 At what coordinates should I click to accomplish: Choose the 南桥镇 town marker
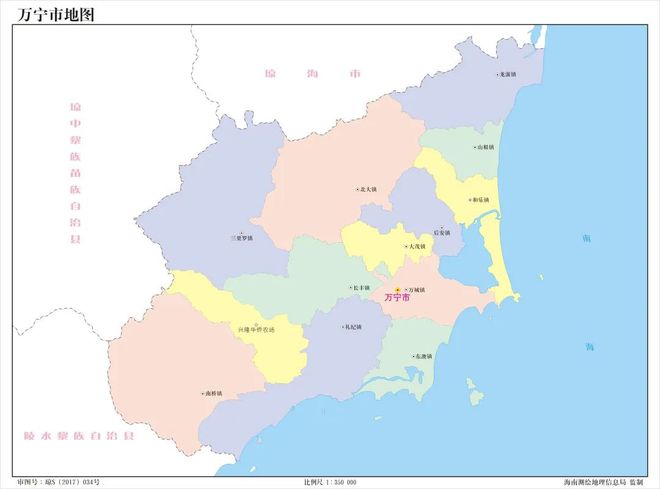pos(202,393)
